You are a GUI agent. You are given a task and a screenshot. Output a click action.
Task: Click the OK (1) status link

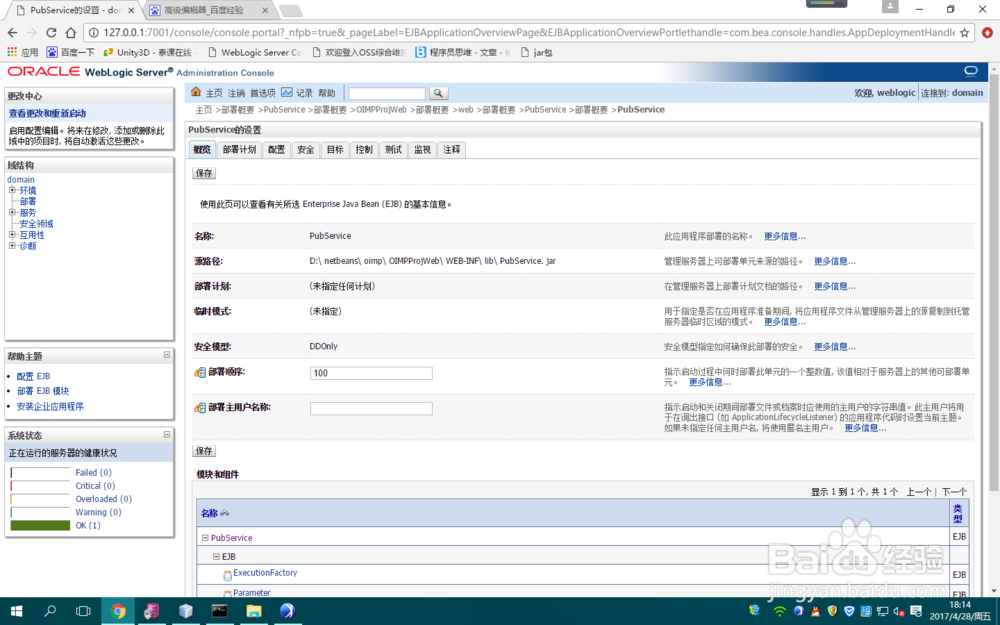pos(87,526)
